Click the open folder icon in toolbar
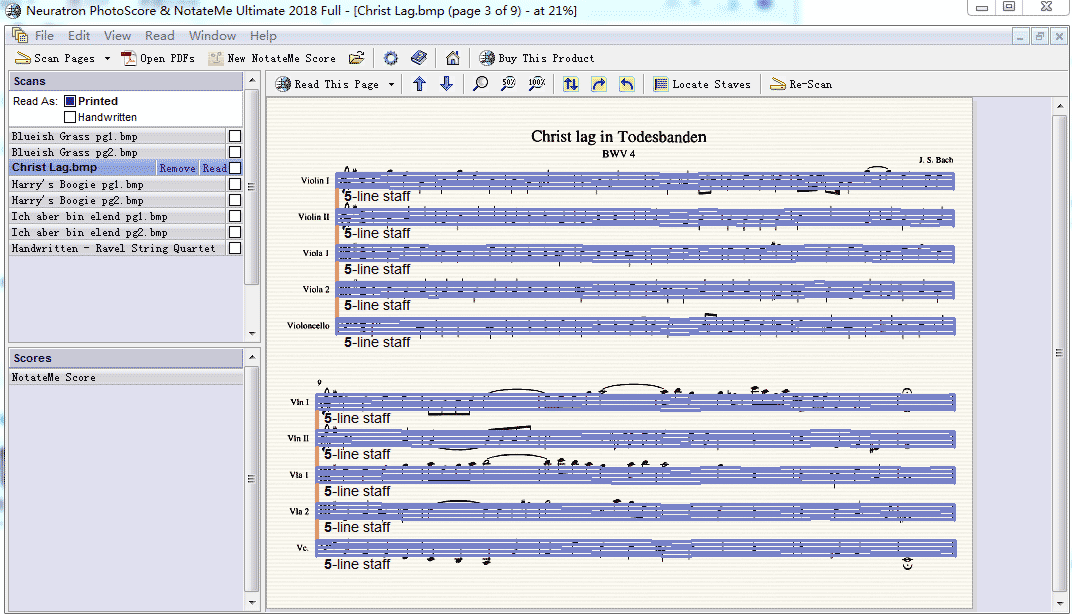Image resolution: width=1072 pixels, height=614 pixels. (x=355, y=58)
